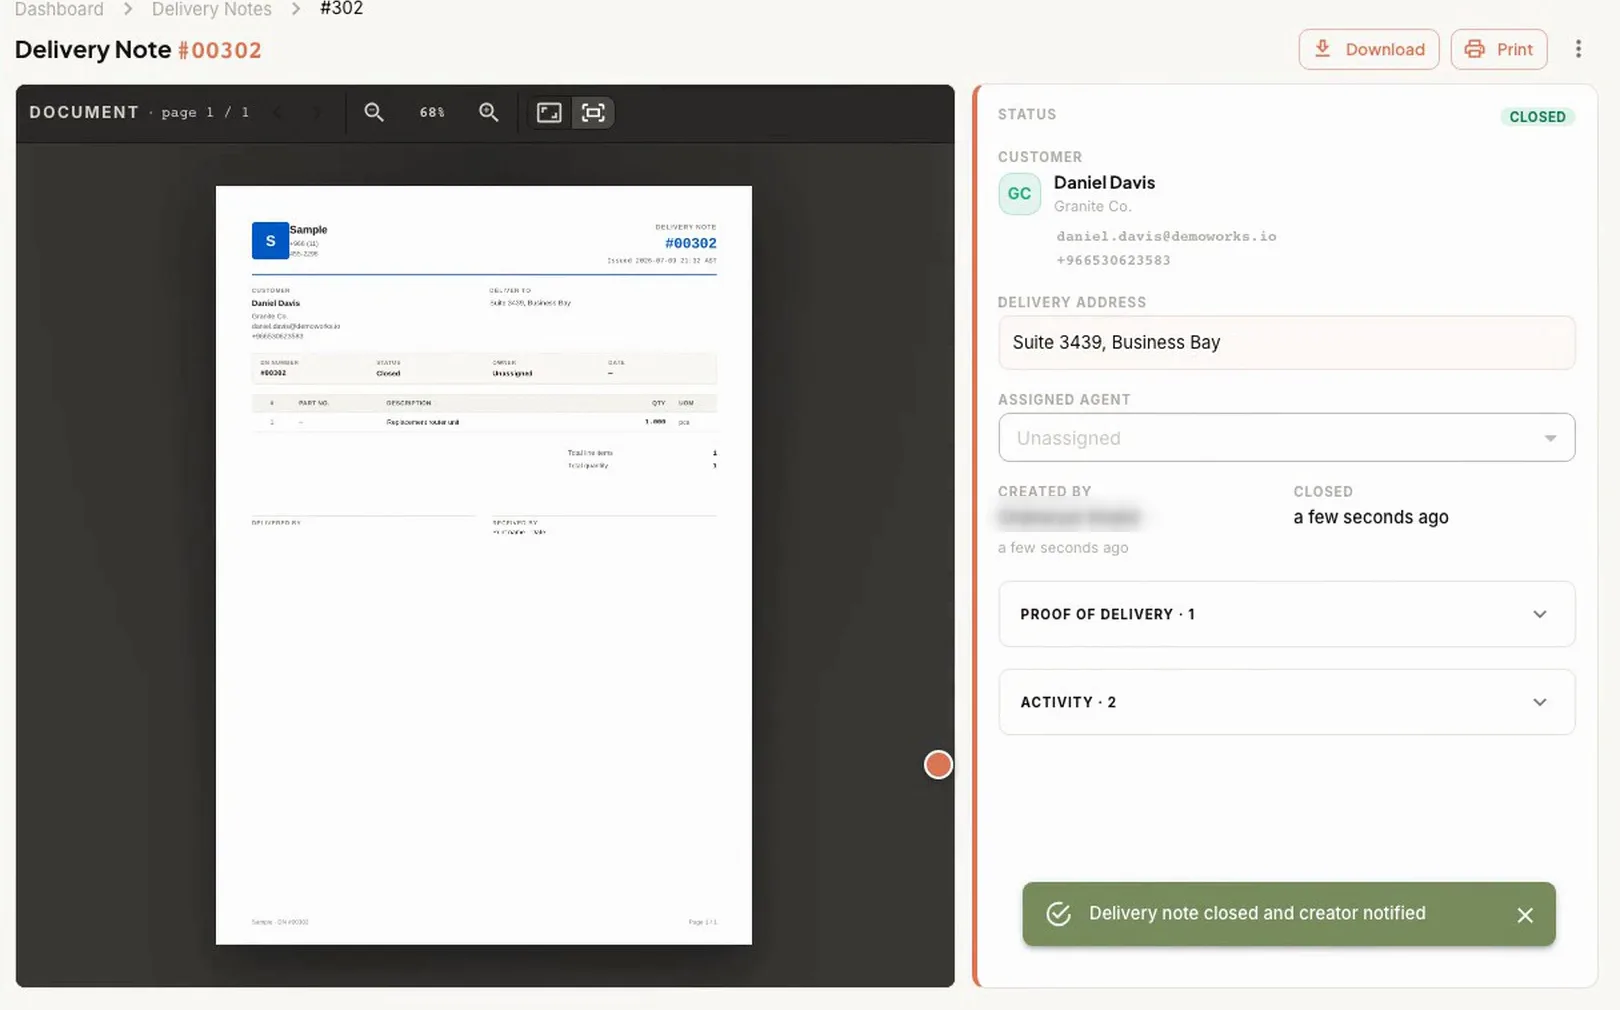Open the more options kebab menu
1620x1010 pixels.
(x=1578, y=49)
